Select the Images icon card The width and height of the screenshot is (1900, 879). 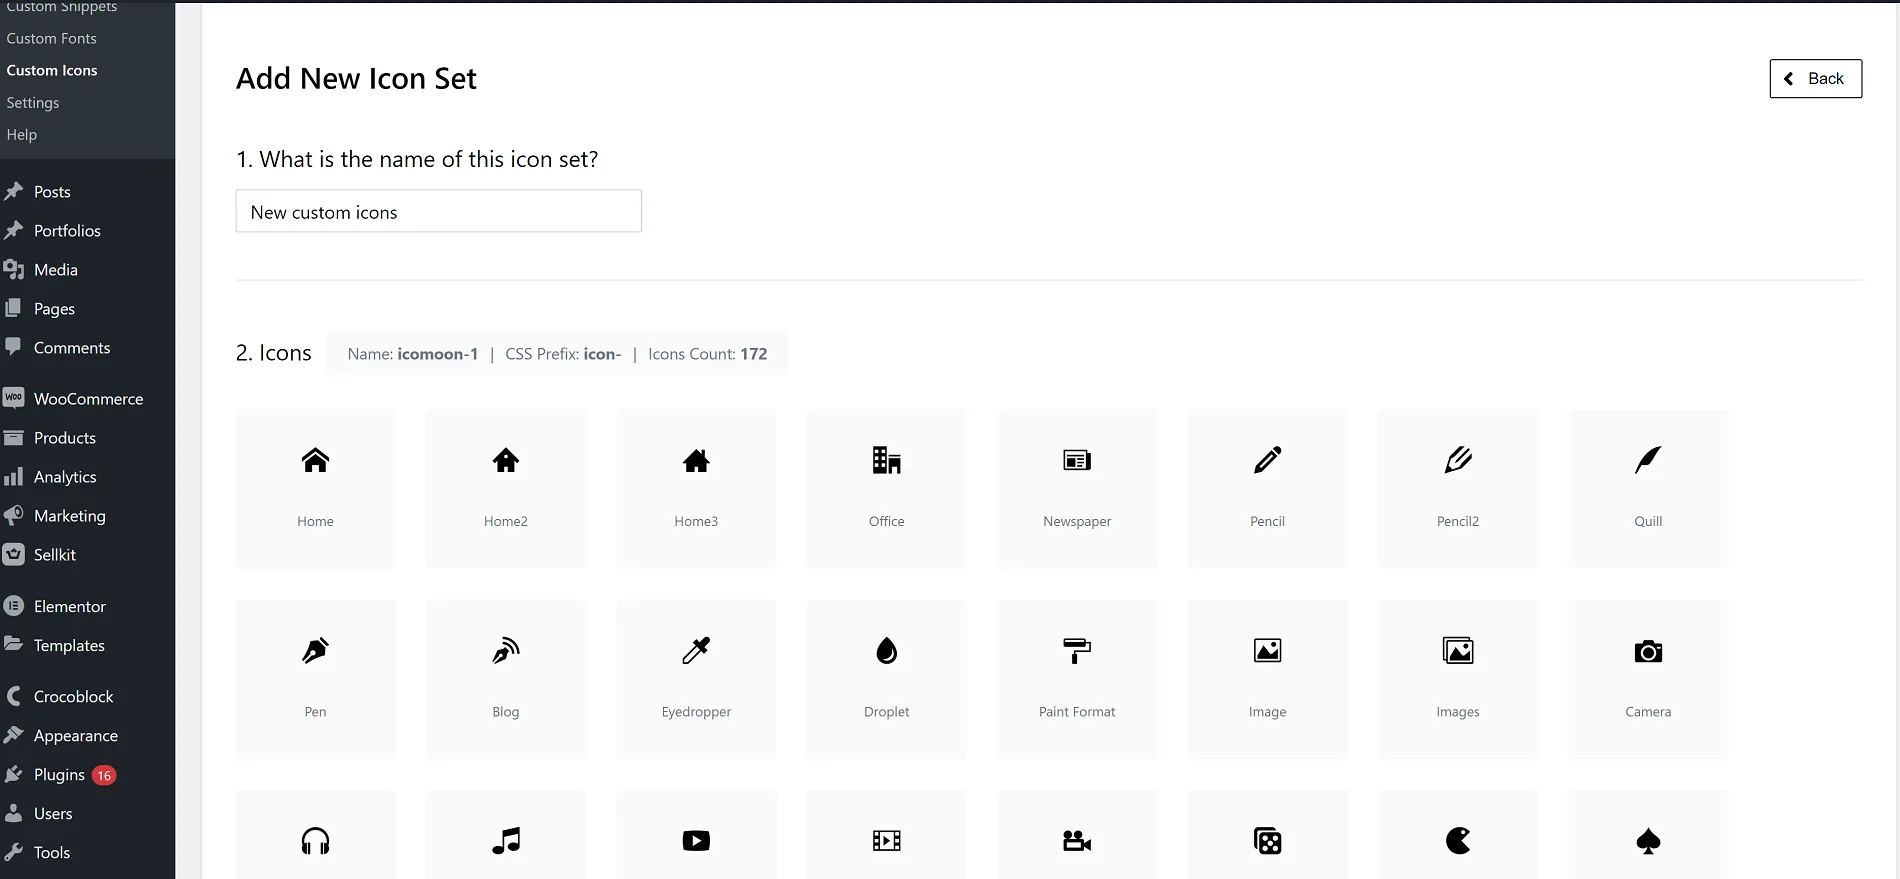[1458, 679]
